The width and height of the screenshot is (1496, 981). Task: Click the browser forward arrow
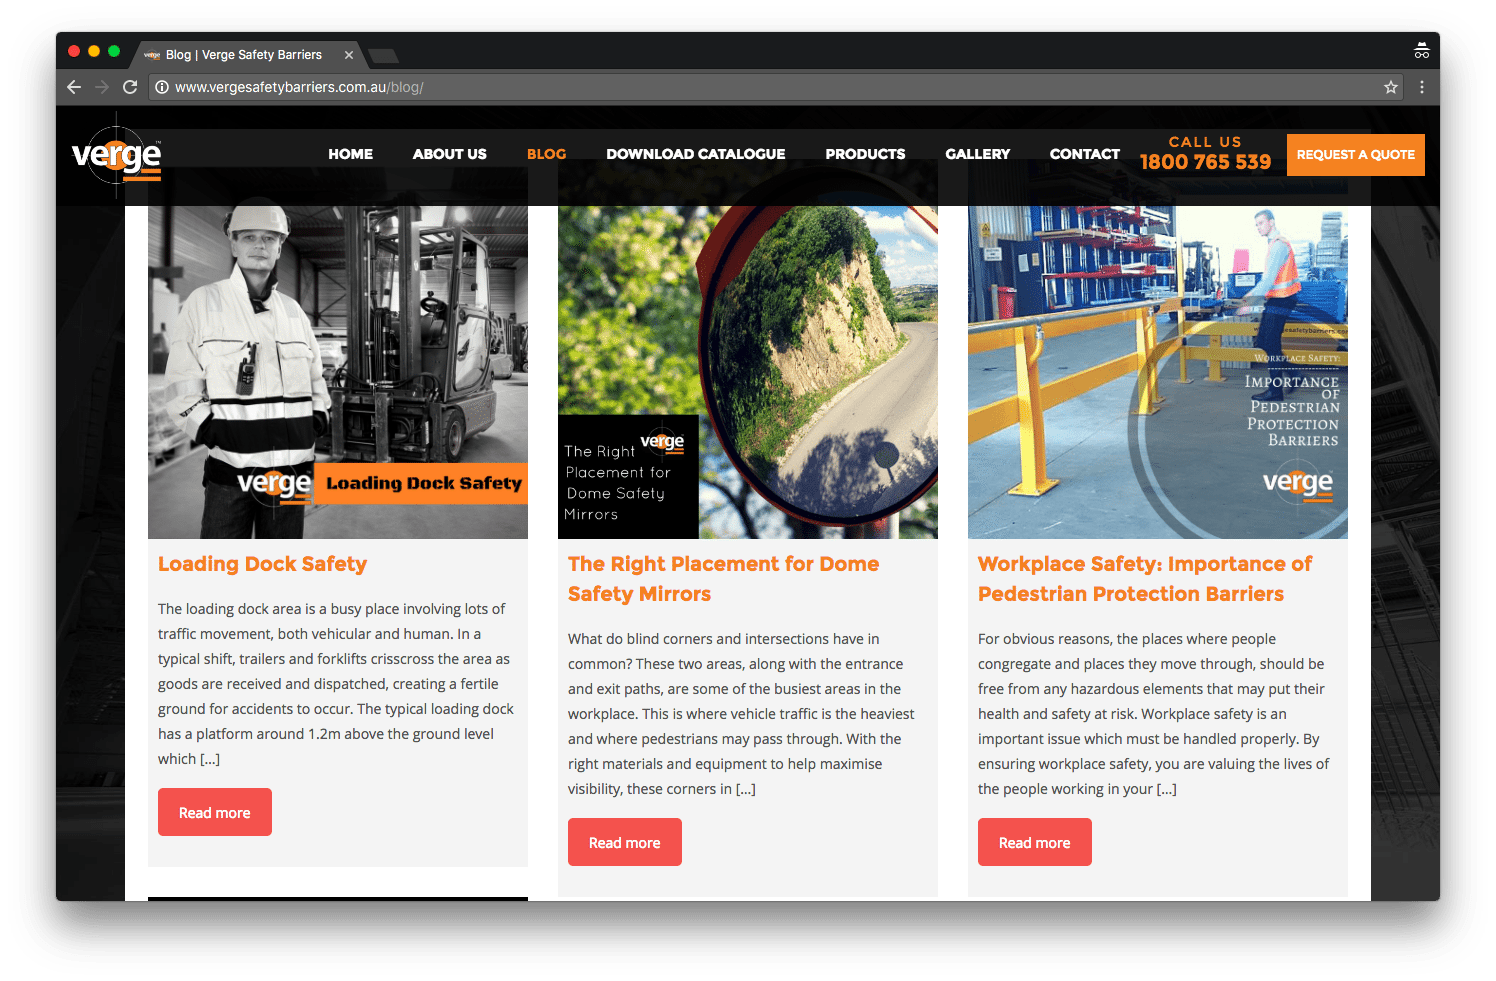pos(102,87)
